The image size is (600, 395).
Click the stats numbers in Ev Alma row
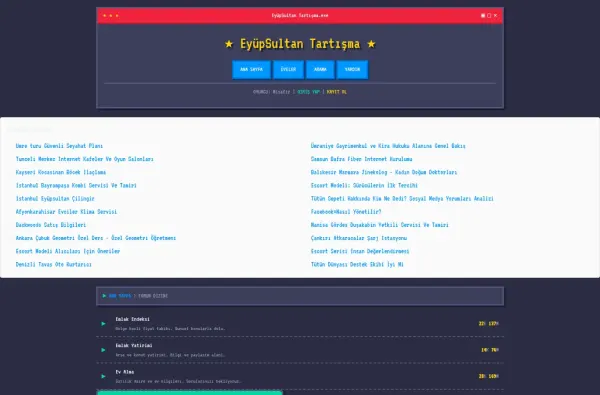(x=489, y=376)
